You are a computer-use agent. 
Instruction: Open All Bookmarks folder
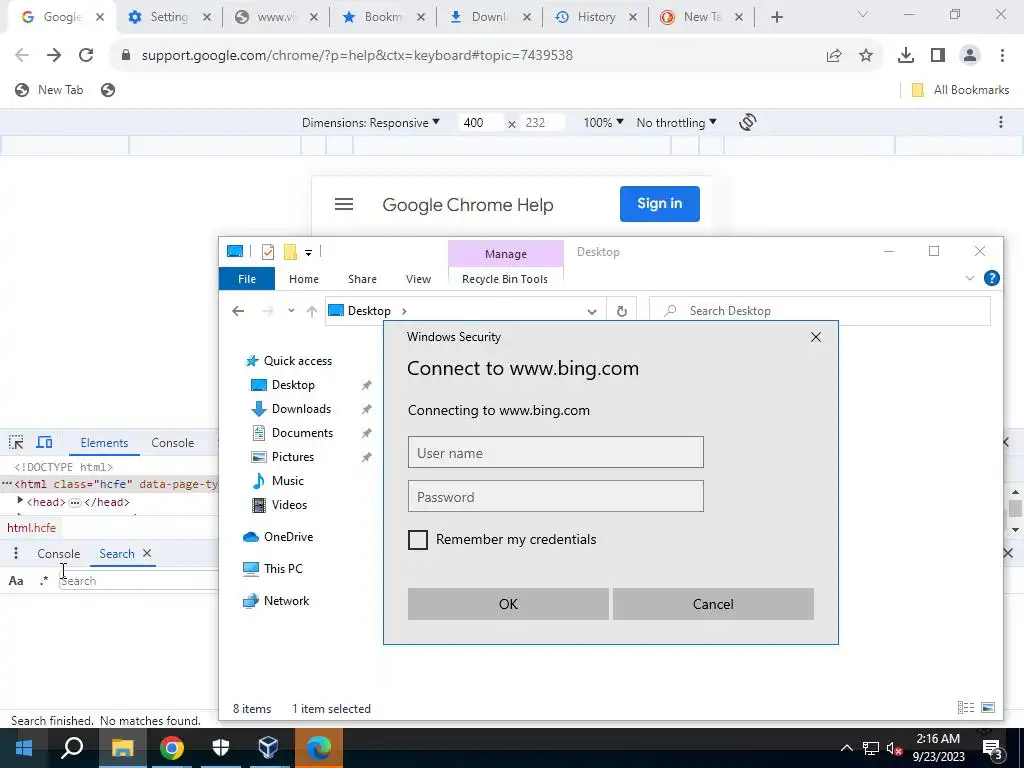click(x=960, y=90)
